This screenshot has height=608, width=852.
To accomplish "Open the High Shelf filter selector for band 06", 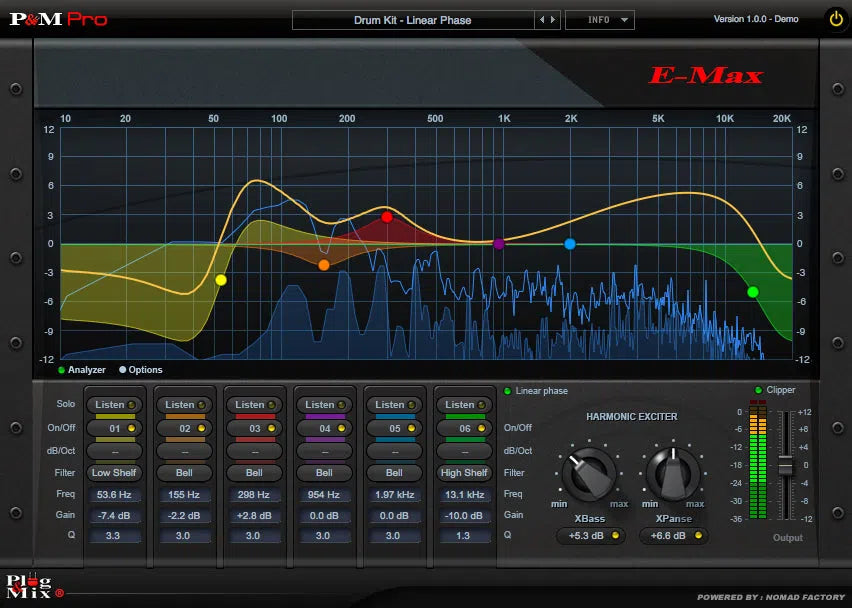I will [x=464, y=472].
